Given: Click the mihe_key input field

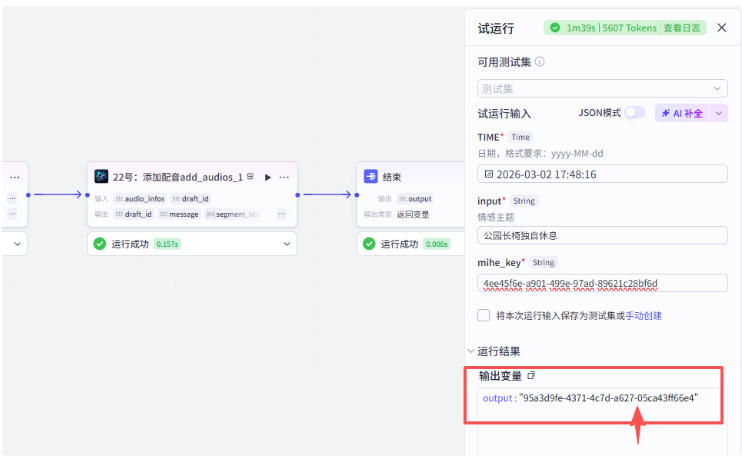Looking at the screenshot, I should [602, 283].
